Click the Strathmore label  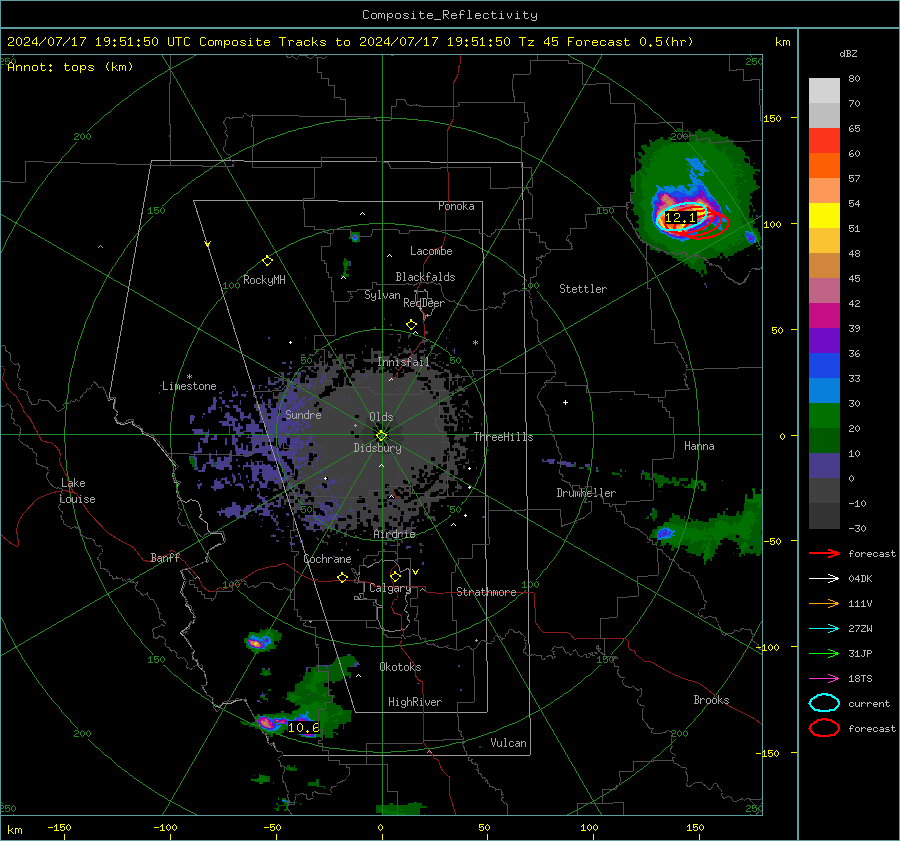pyautogui.click(x=486, y=592)
